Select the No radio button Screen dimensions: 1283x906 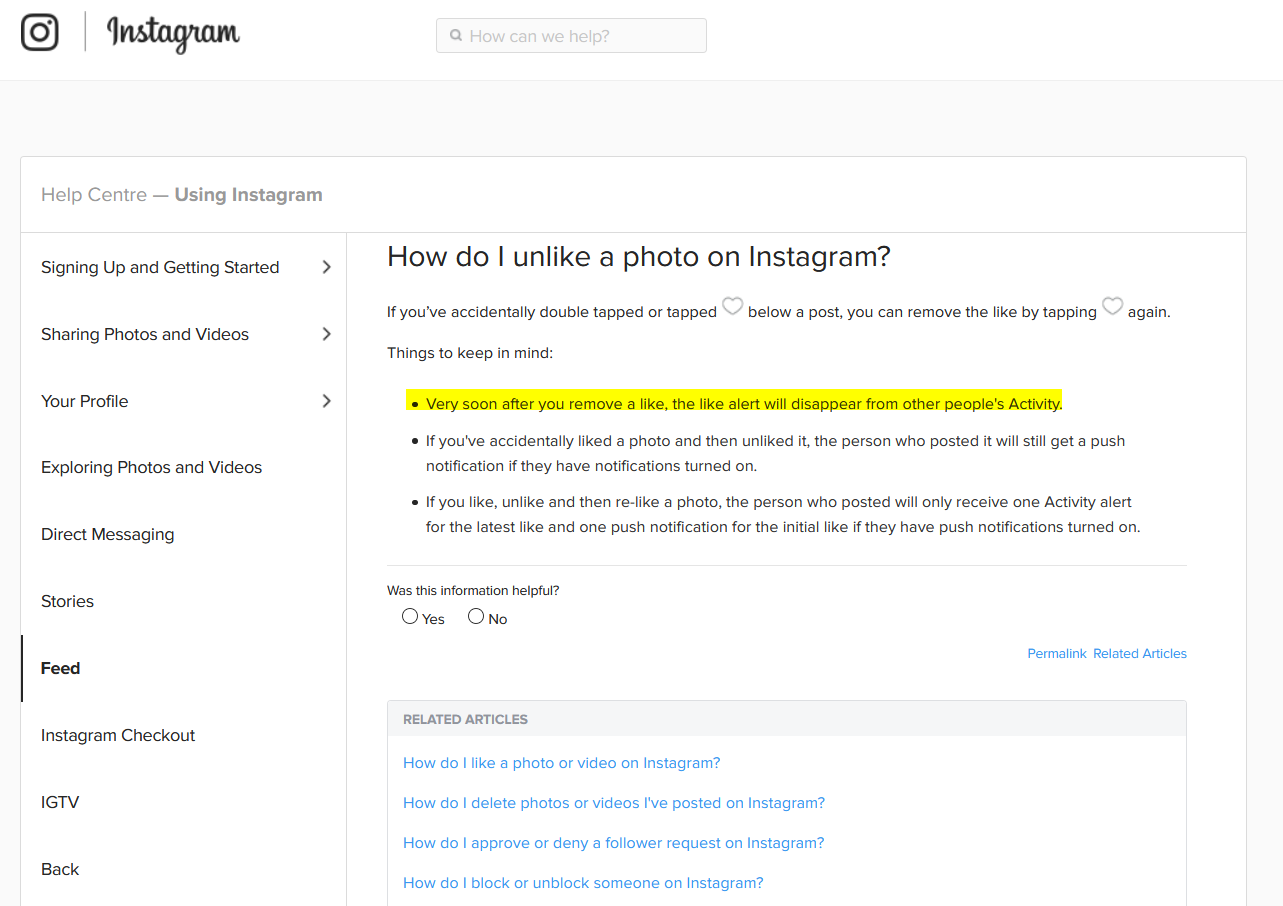pos(476,617)
